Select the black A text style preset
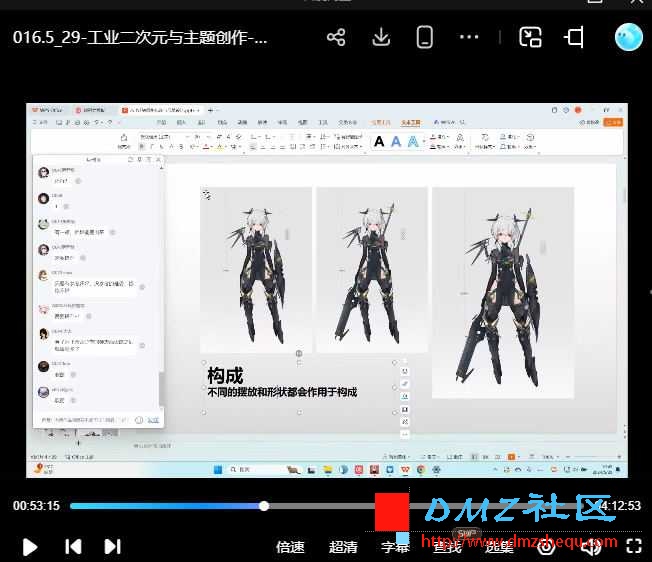652x562 pixels. [379, 142]
